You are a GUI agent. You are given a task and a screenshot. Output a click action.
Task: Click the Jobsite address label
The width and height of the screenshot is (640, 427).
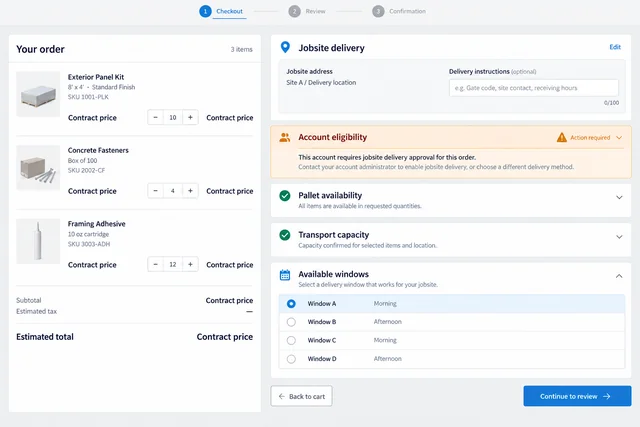pos(309,71)
